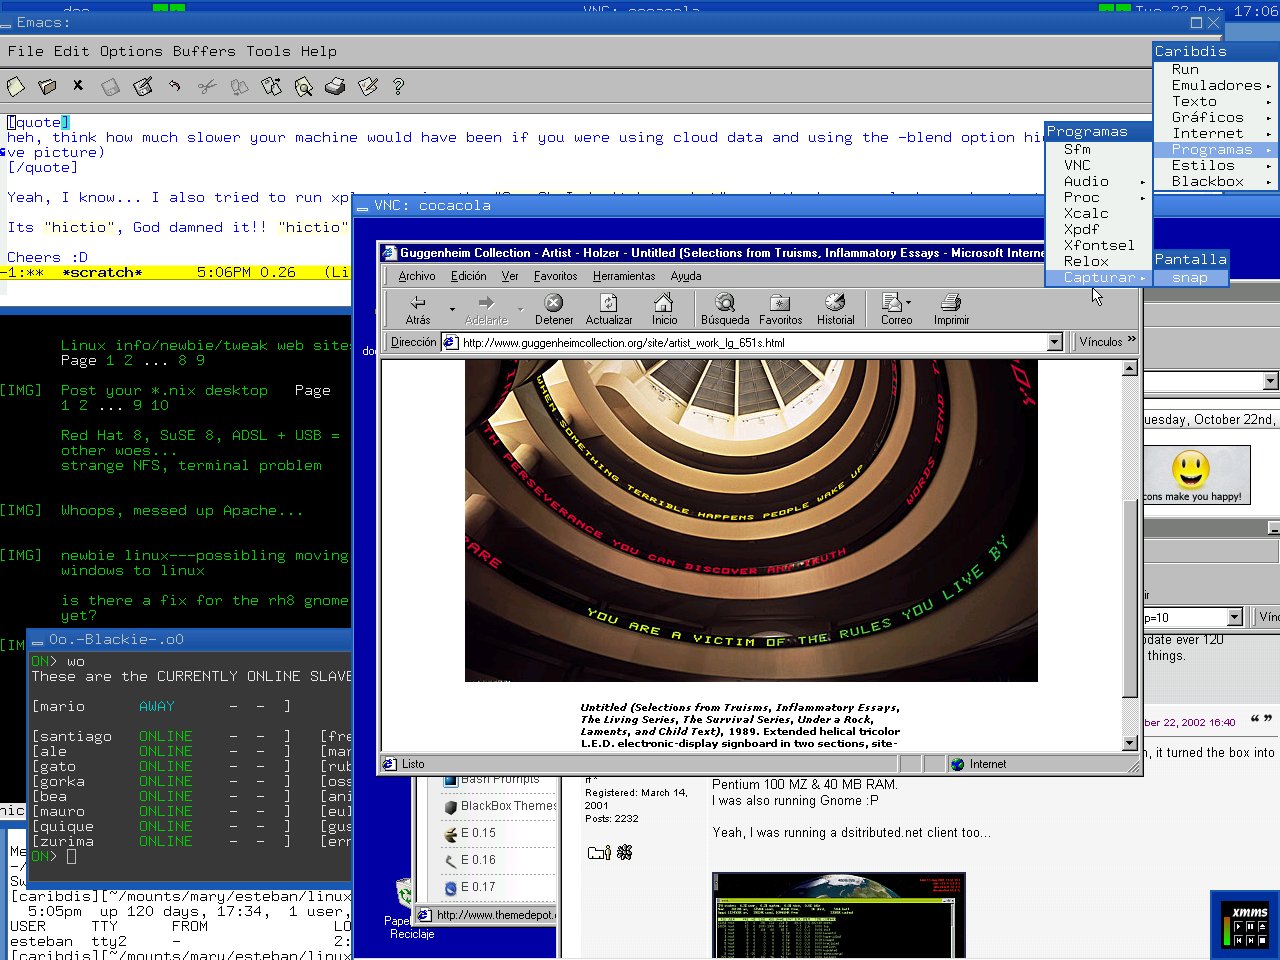Screen dimensions: 1280x960
Task: Select Blackbox entry in Caribdis menu
Action: [1215, 181]
